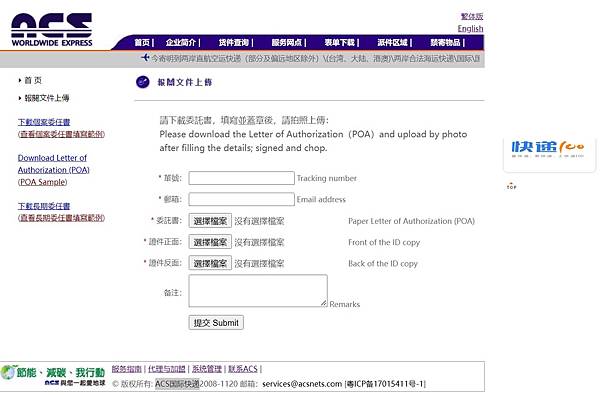Open footer link 系统管理
Viewport: 600px width, 397px height.
pos(207,369)
